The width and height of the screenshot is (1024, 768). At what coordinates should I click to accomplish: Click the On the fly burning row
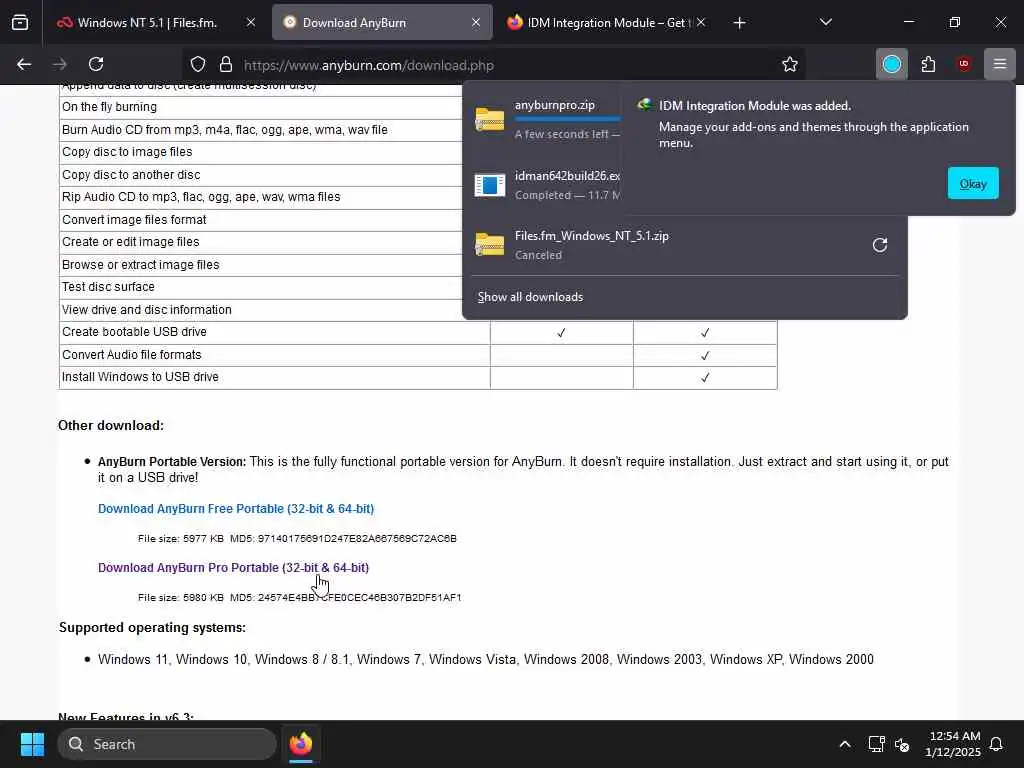pos(261,107)
